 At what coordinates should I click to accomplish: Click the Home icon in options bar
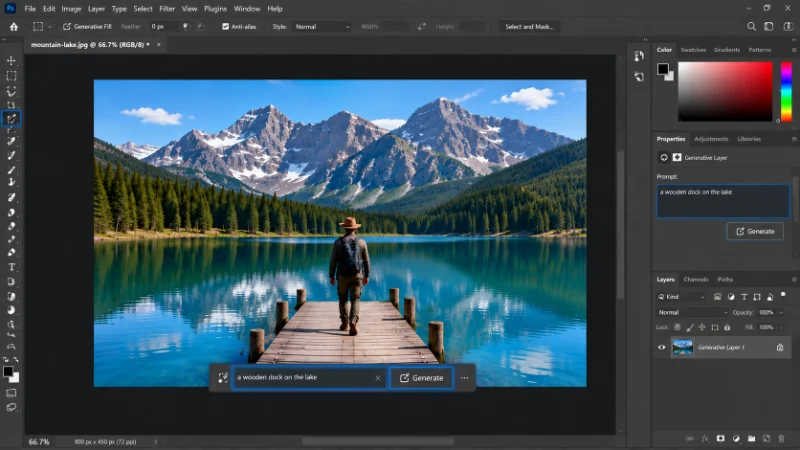click(x=14, y=27)
